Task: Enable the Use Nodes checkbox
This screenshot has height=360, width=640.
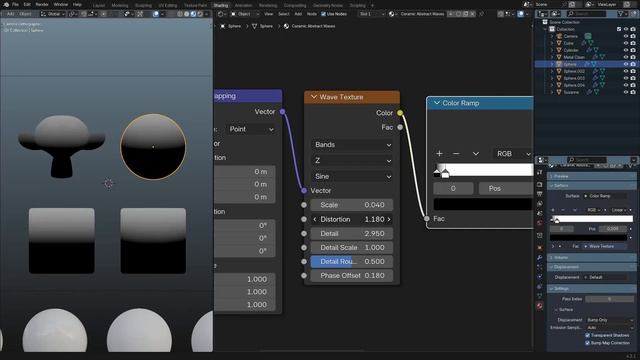Action: tap(323, 14)
